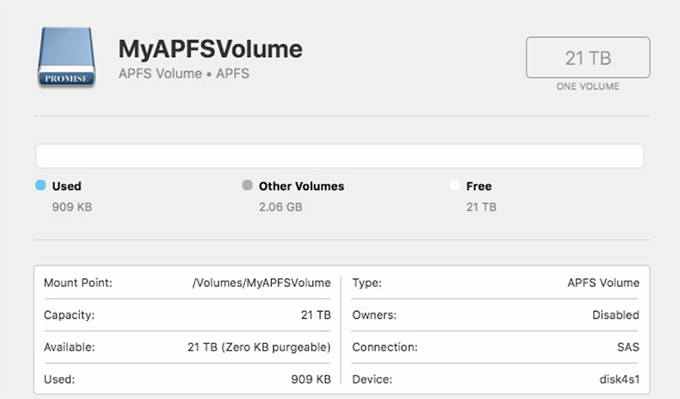Click the MyAPFSVolume title
This screenshot has width=680, height=399.
210,49
